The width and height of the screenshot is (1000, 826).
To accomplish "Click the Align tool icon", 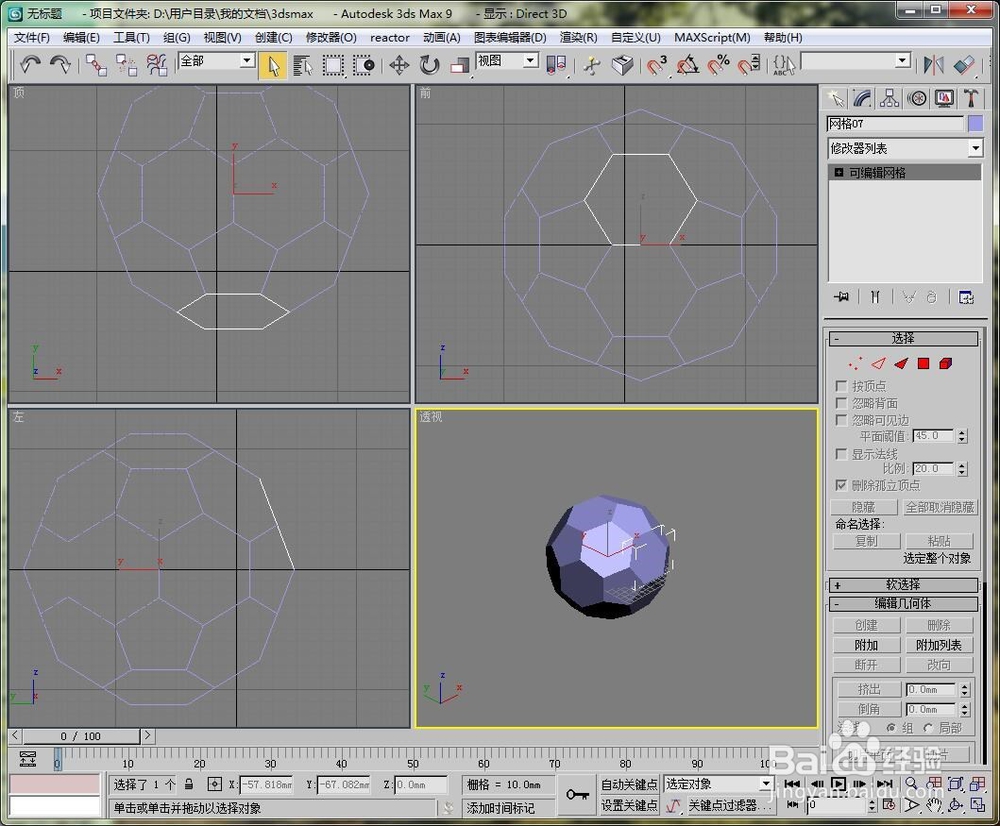I will (964, 65).
